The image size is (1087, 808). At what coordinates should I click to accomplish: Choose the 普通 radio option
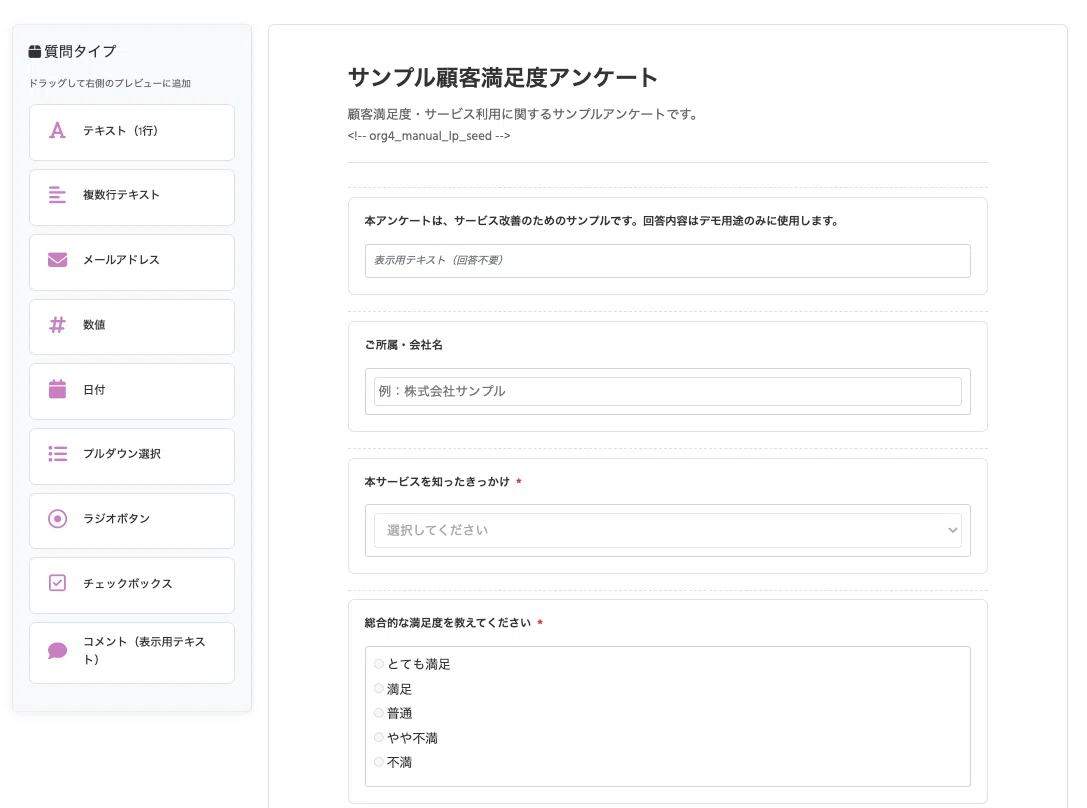pos(379,712)
